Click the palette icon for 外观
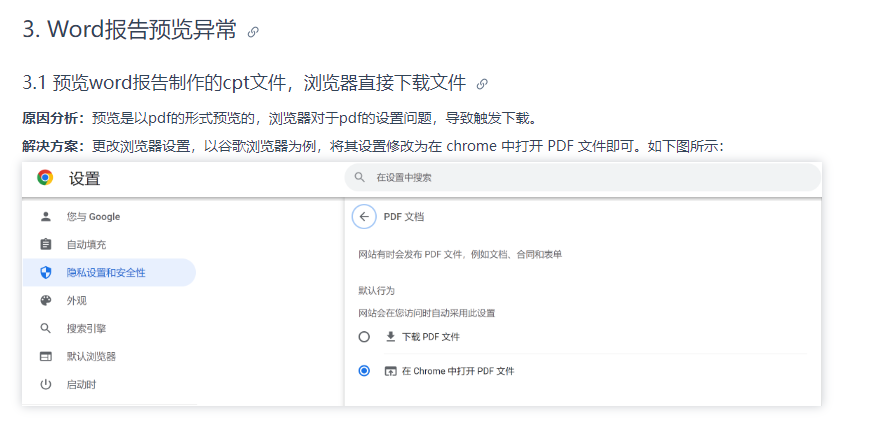Viewport: 886px width, 432px height. 46,300
